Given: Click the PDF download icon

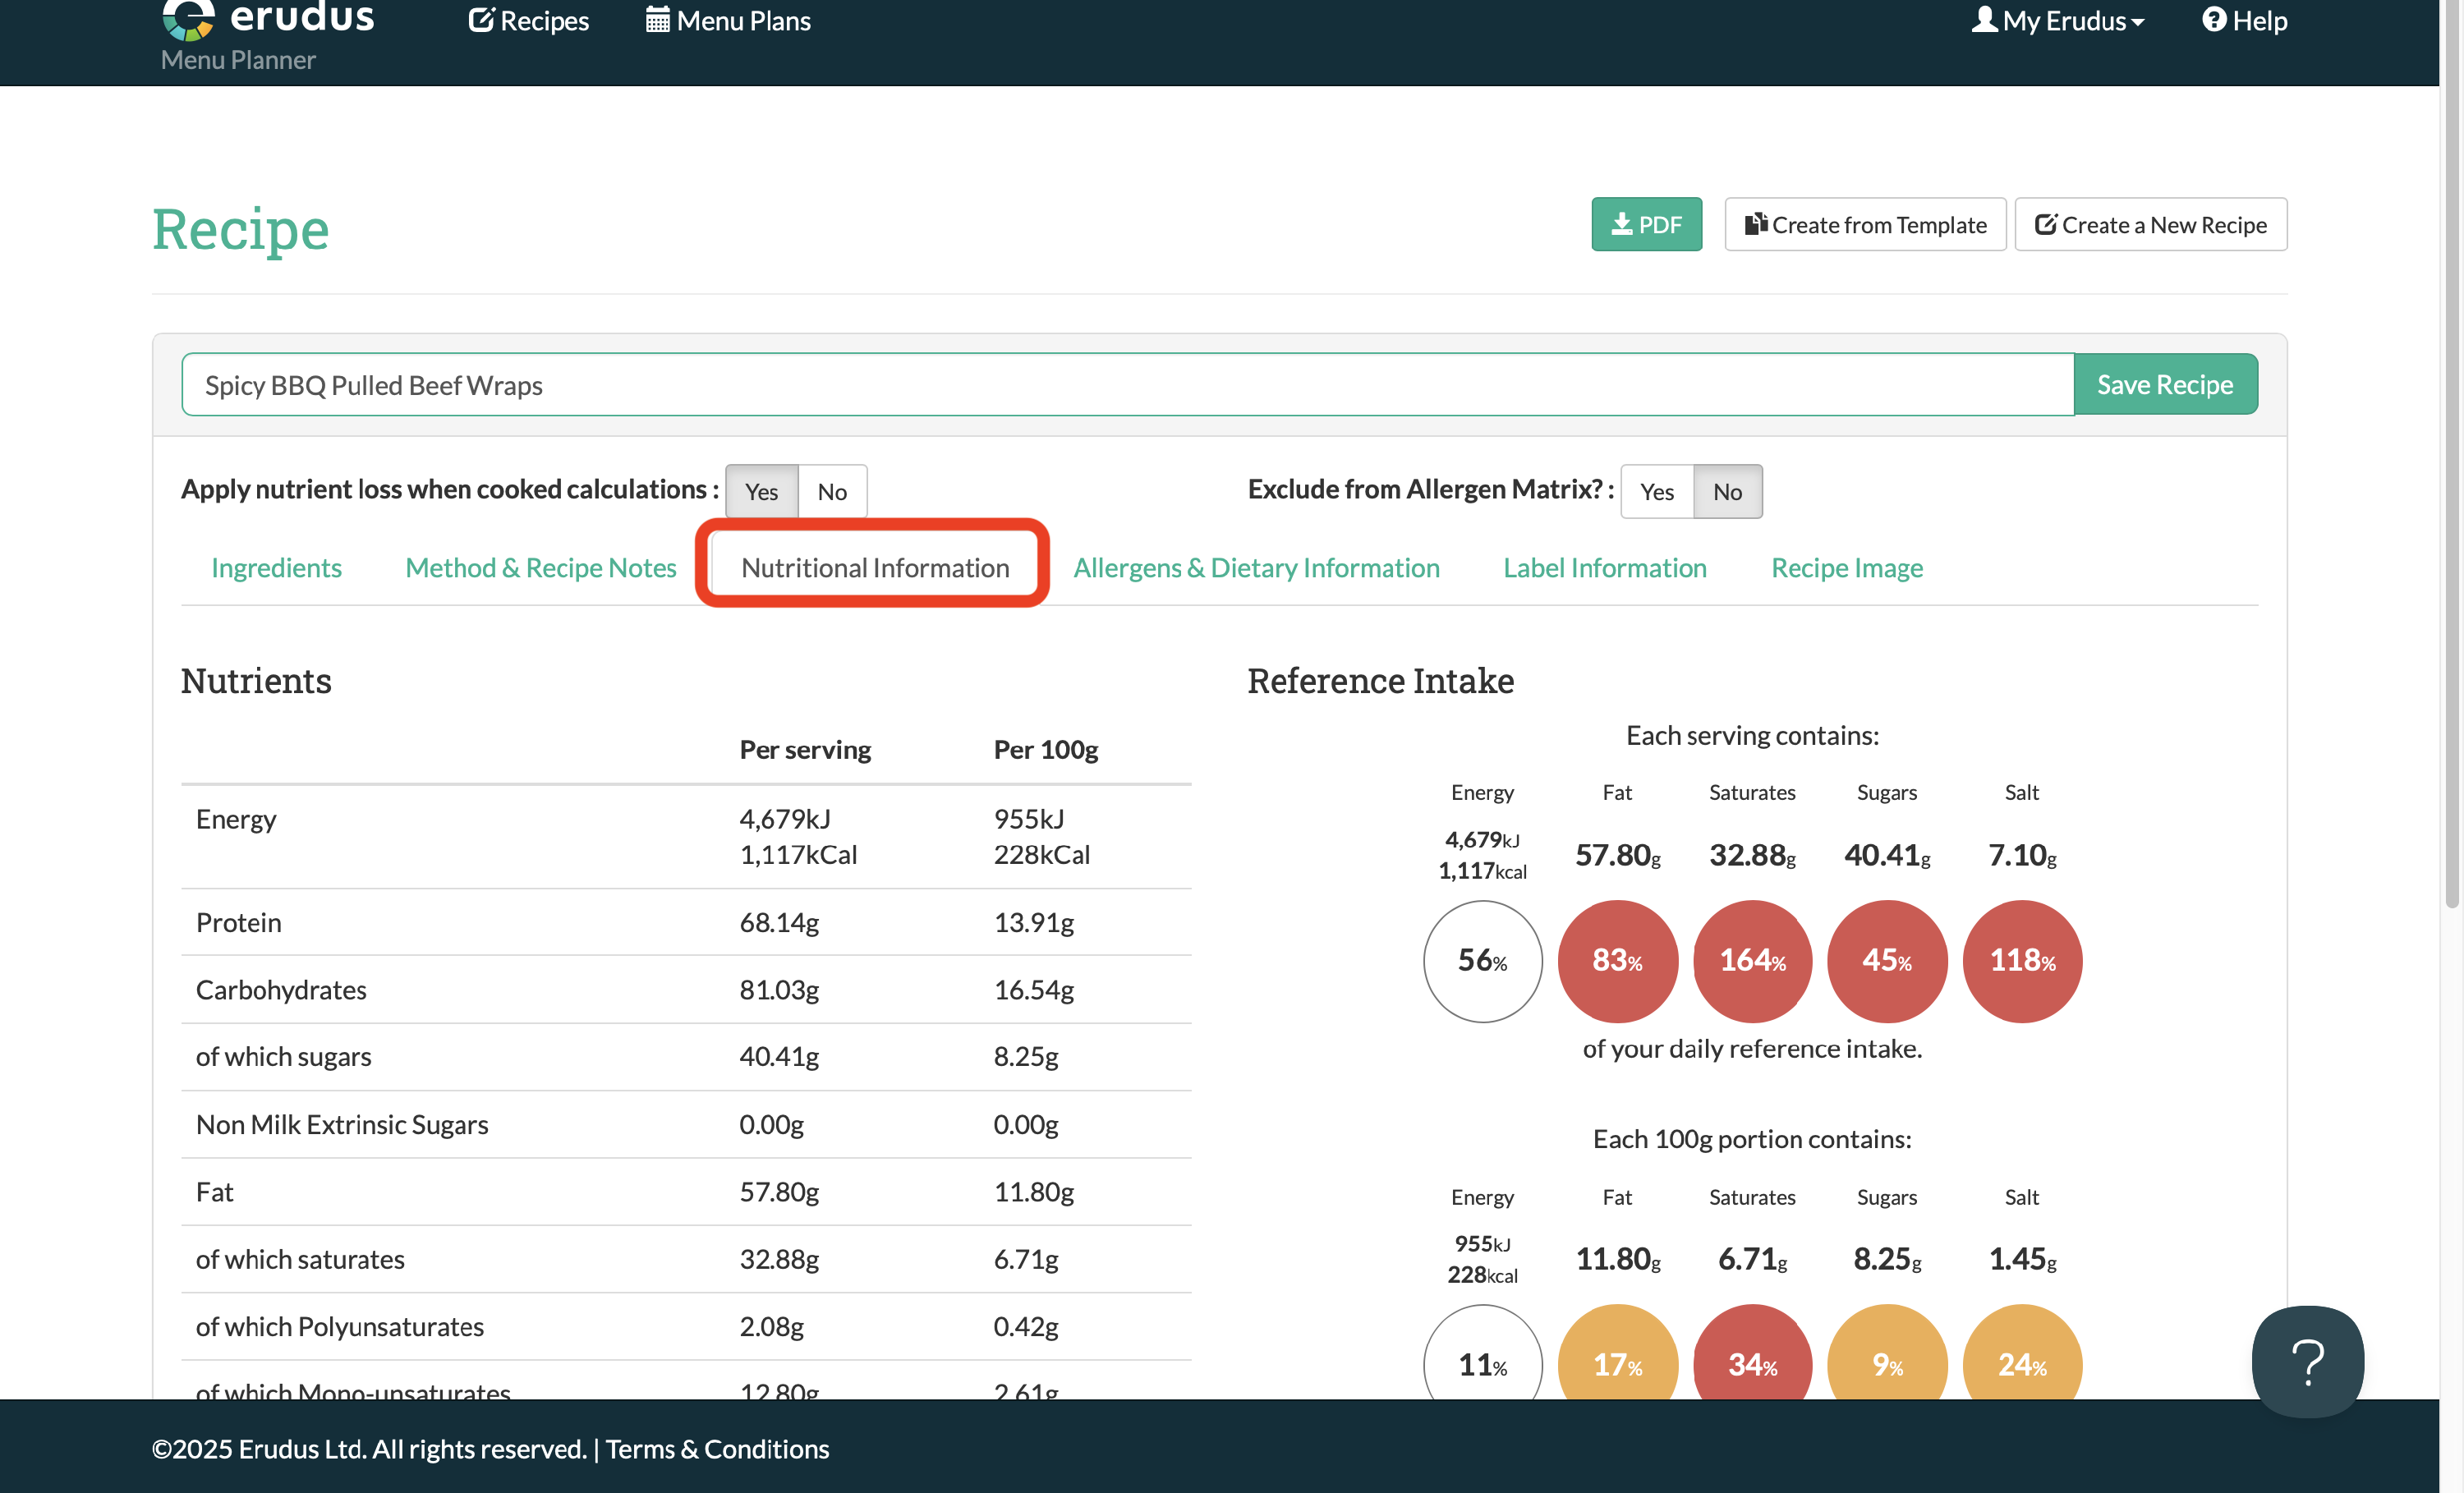Looking at the screenshot, I should coord(1622,224).
